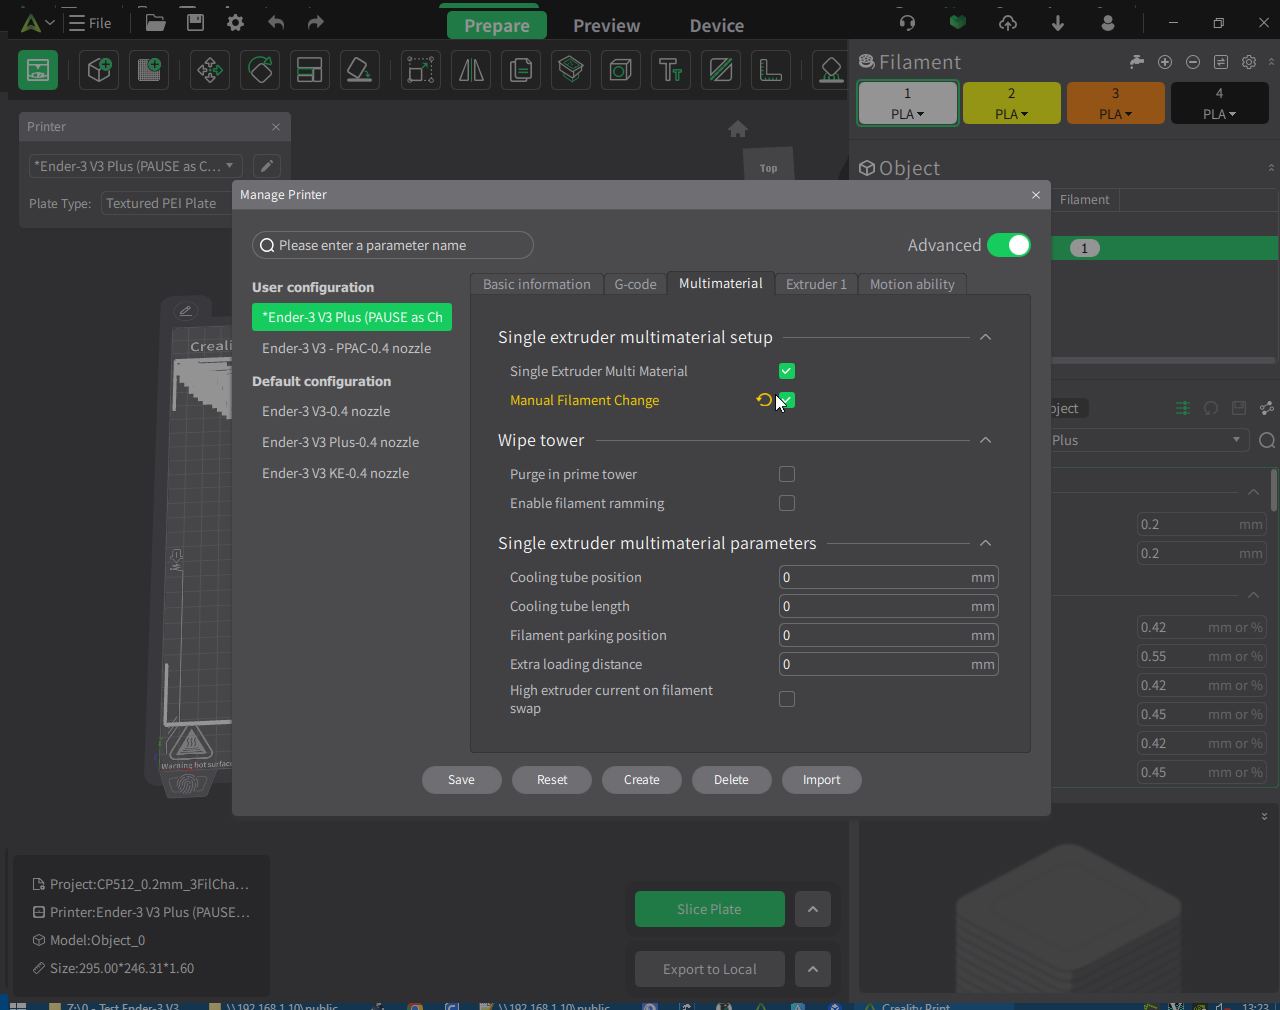Enable Purge in prime tower checkbox
1280x1010 pixels.
787,474
